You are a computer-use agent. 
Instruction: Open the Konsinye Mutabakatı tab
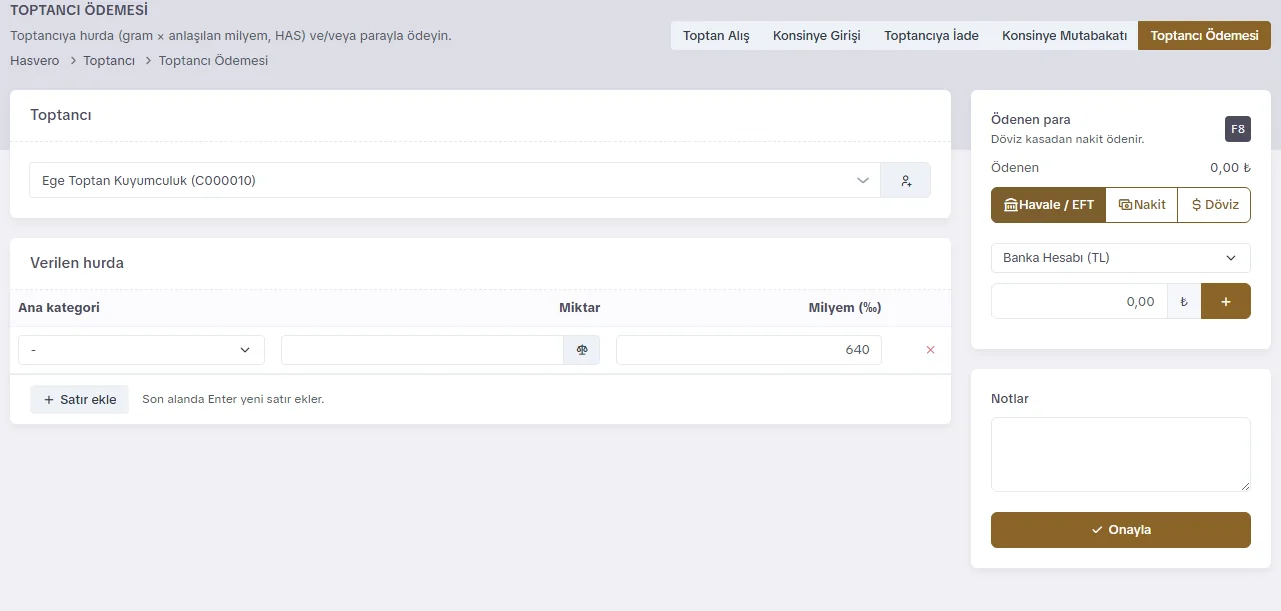coord(1065,36)
